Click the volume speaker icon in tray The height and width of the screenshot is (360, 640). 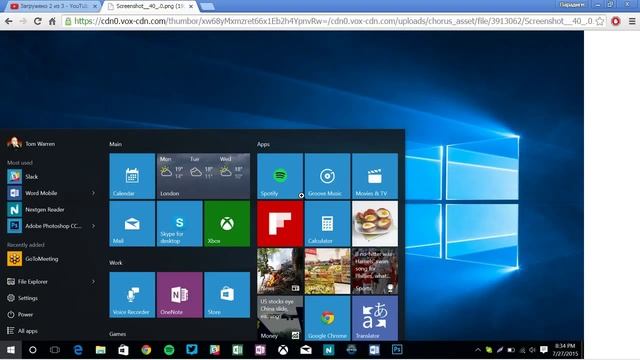point(532,350)
